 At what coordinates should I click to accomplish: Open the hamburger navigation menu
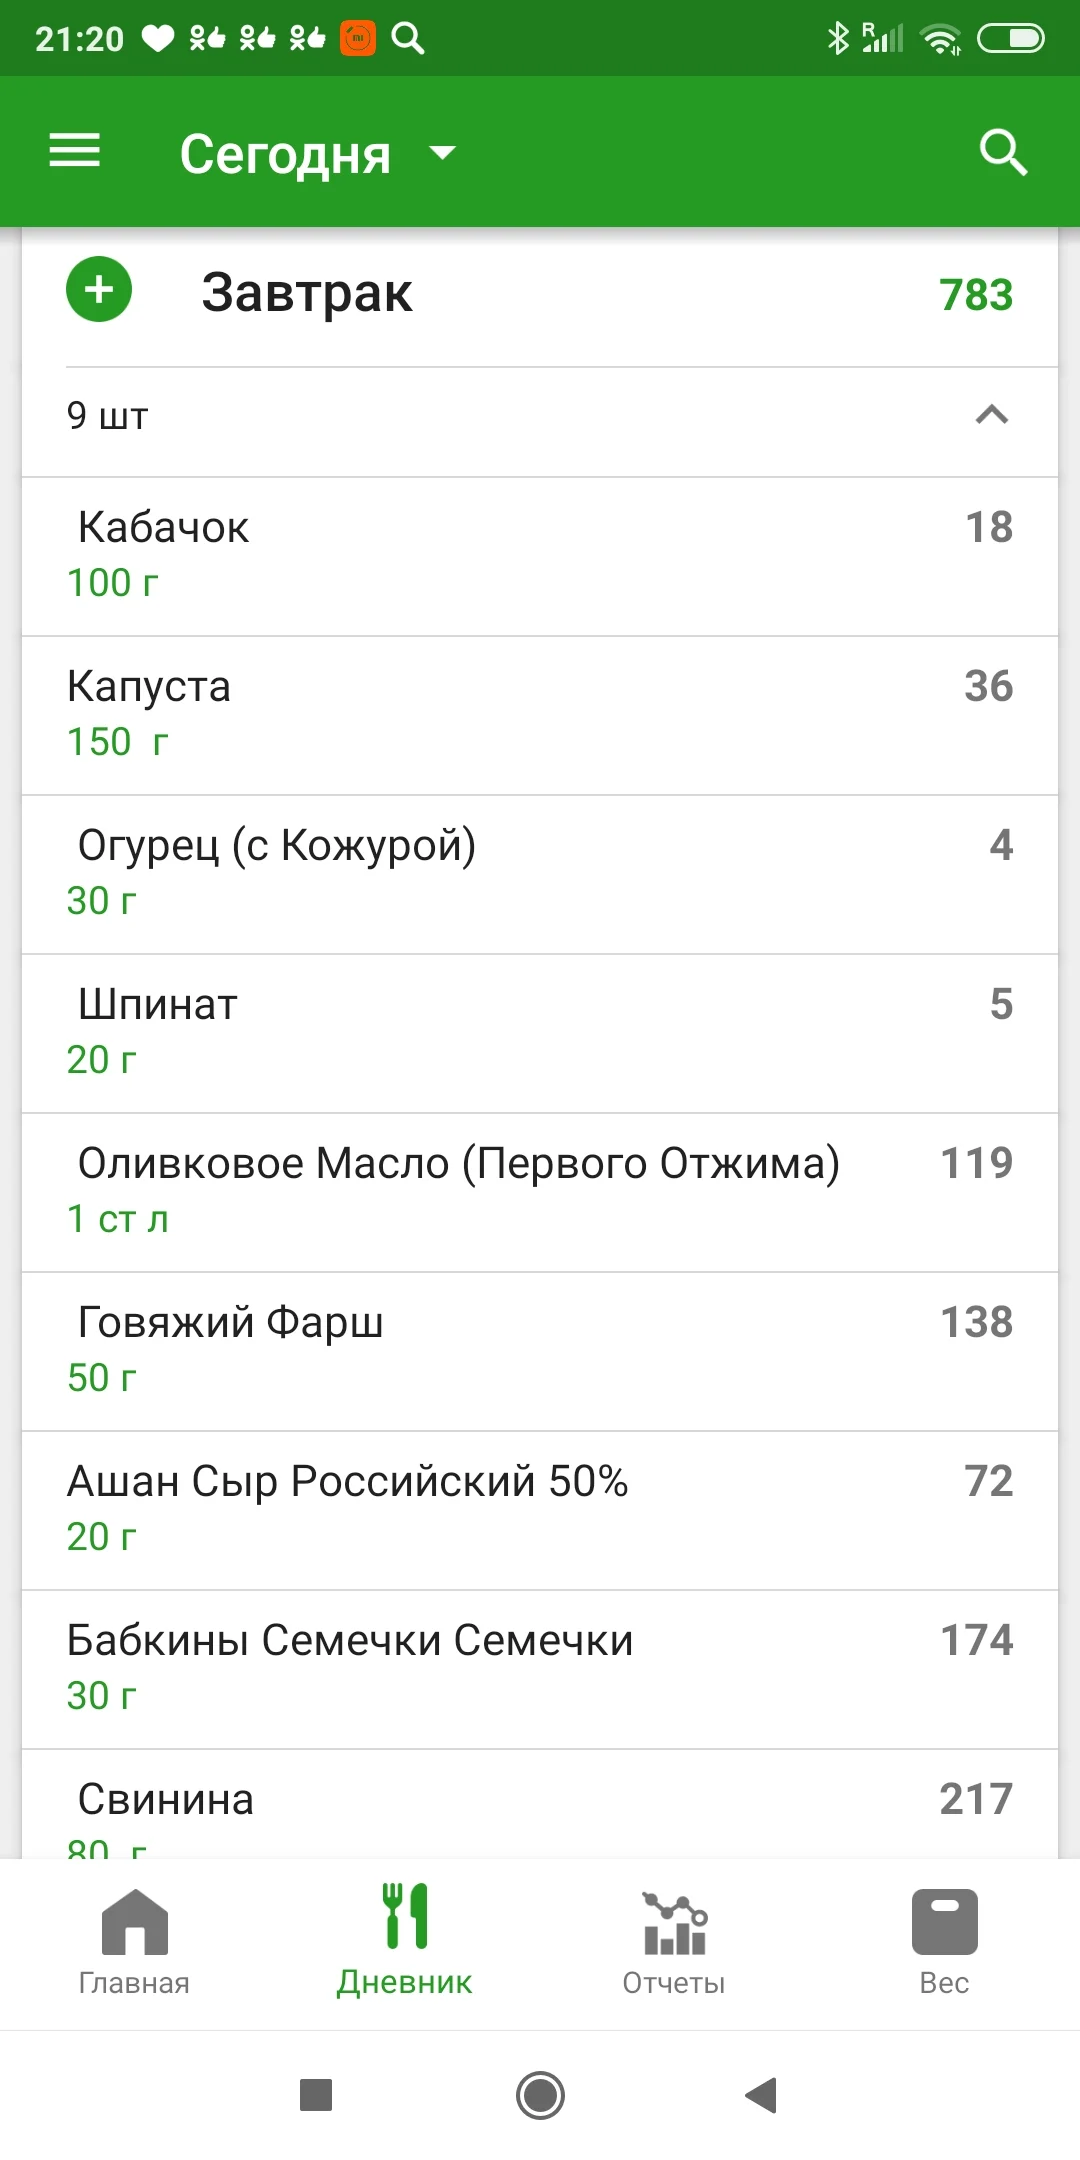(75, 152)
